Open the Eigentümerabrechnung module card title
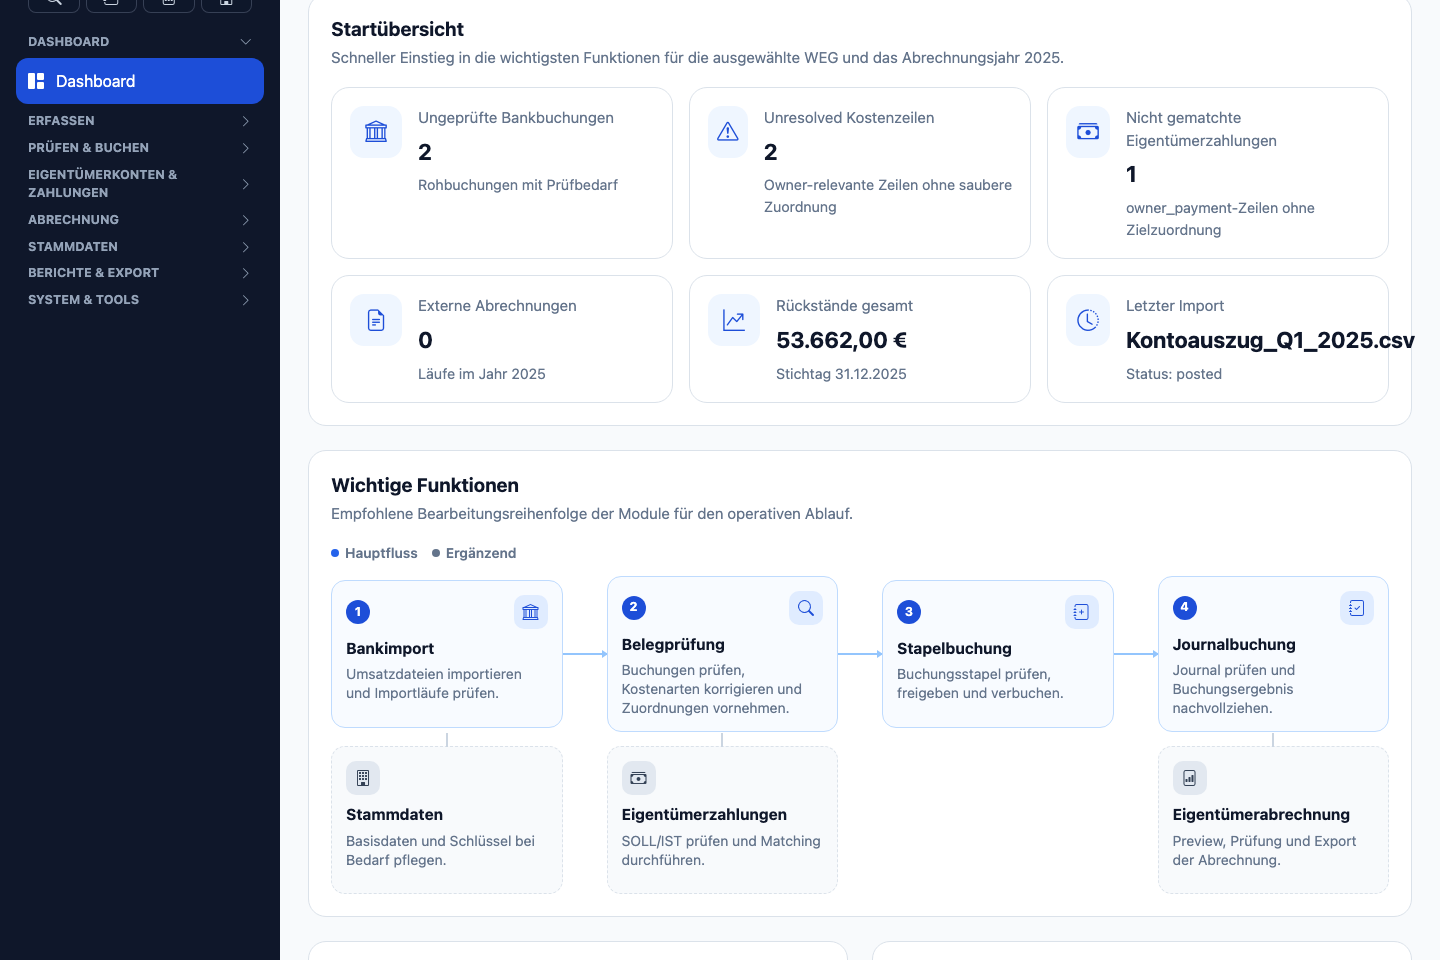The image size is (1440, 960). (x=1261, y=815)
